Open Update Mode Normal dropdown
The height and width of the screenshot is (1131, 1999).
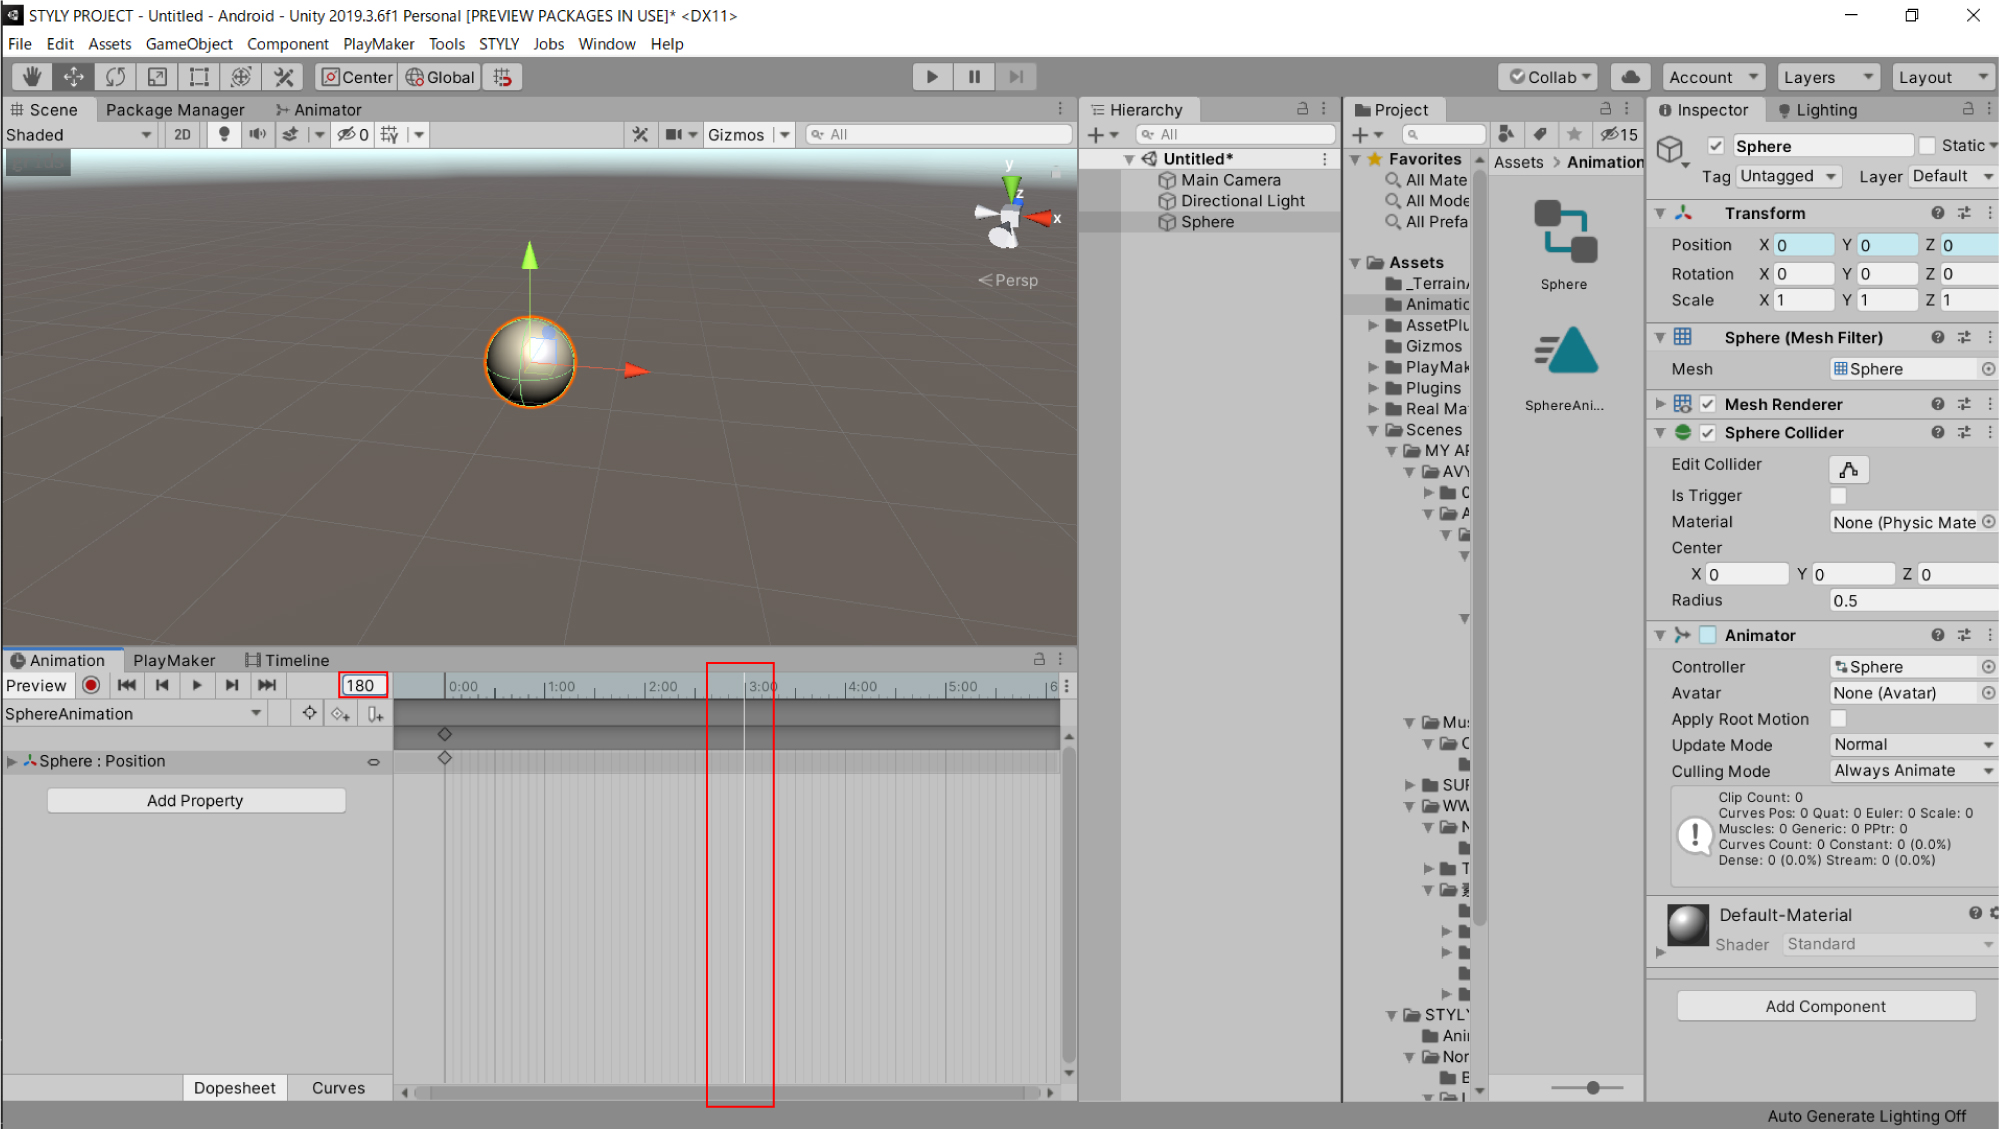(x=1913, y=745)
